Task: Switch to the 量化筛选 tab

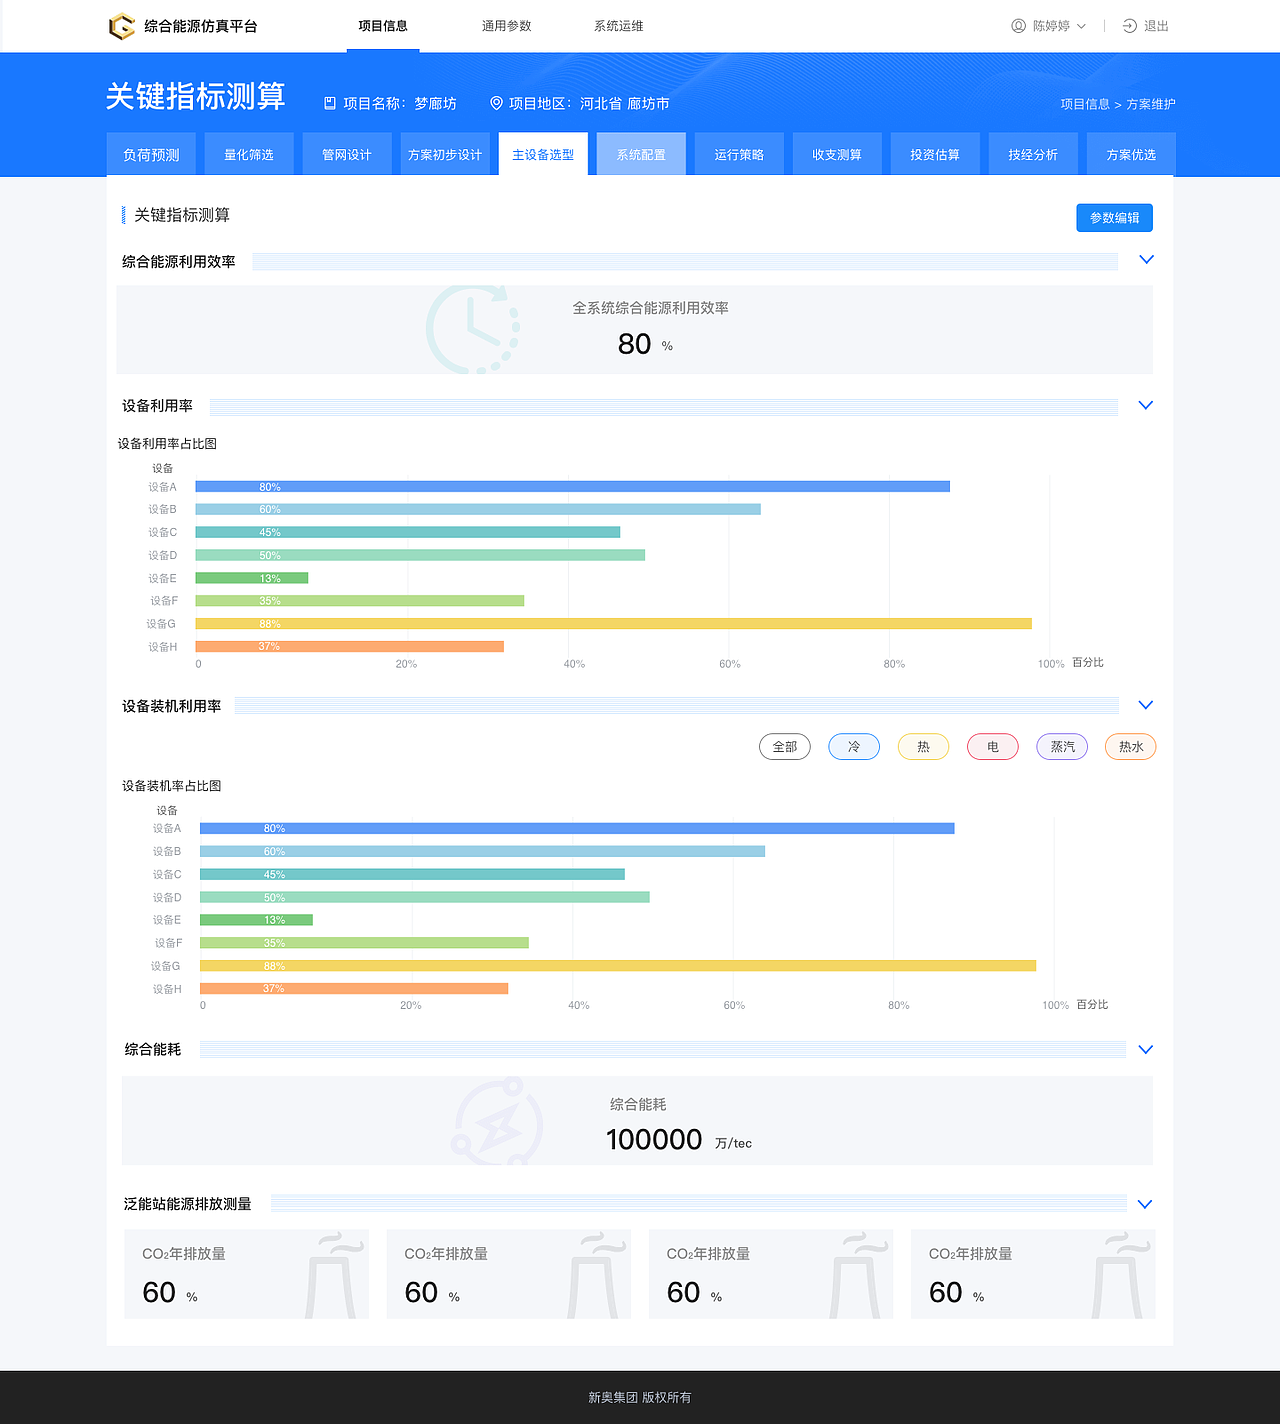Action: [x=249, y=154]
